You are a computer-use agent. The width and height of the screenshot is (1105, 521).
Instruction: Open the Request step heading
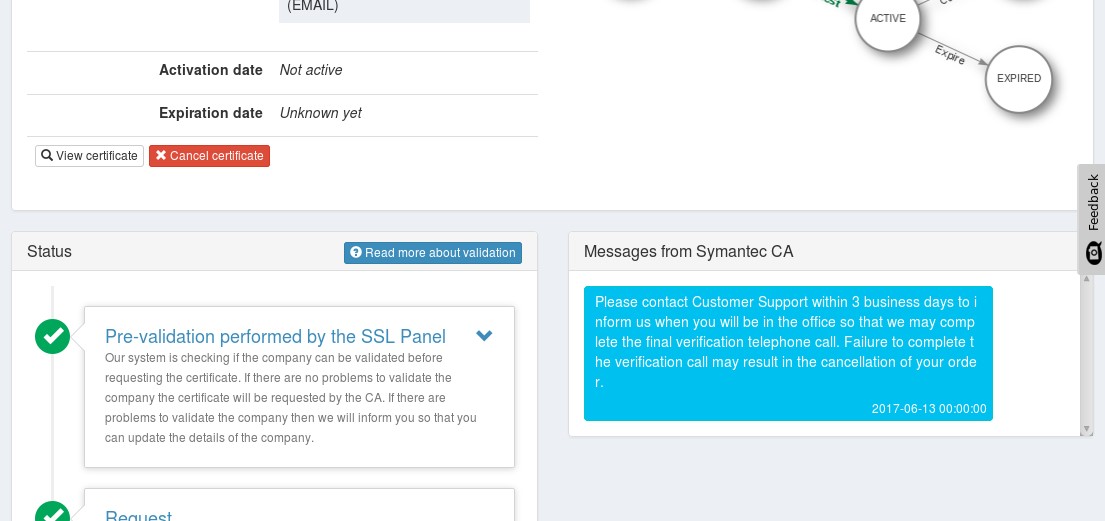click(138, 515)
